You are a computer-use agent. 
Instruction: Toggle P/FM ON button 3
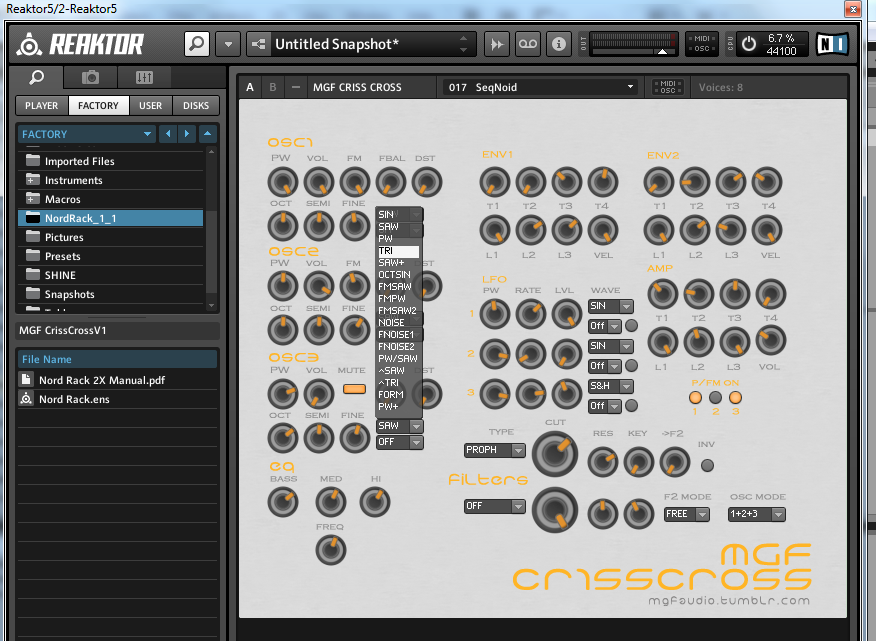(735, 397)
